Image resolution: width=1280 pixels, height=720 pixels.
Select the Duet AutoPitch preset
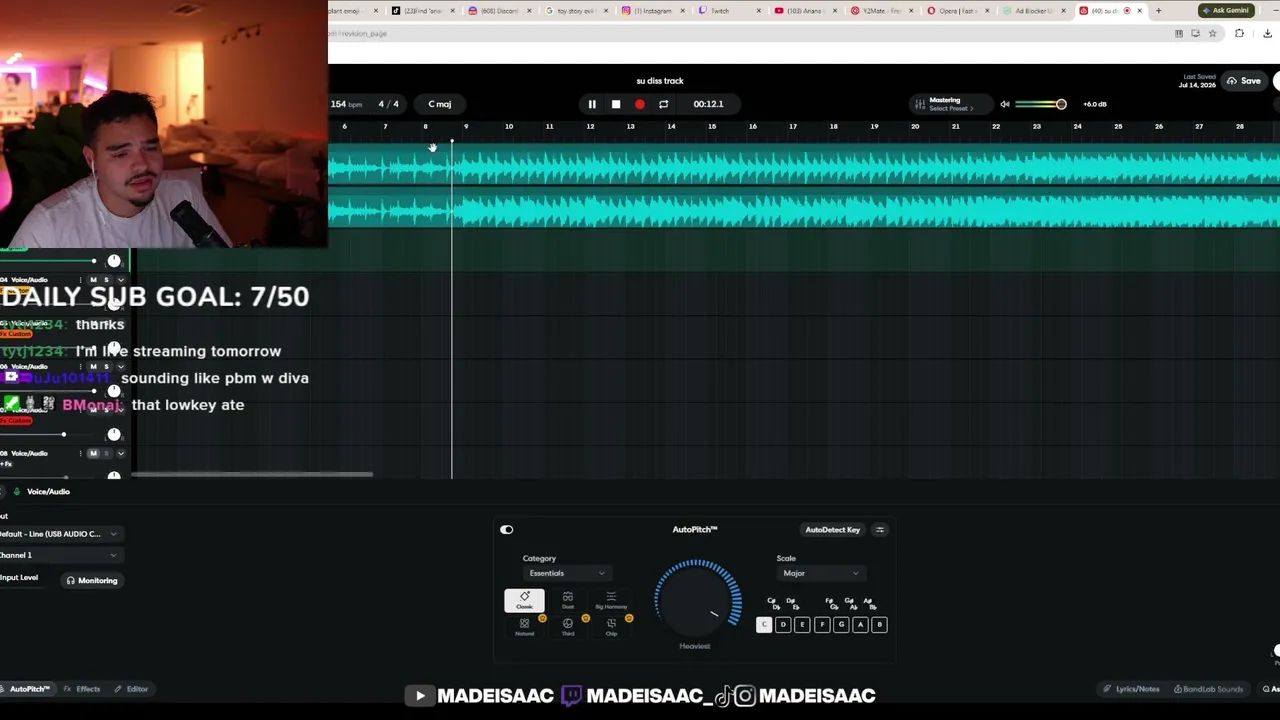pos(568,600)
